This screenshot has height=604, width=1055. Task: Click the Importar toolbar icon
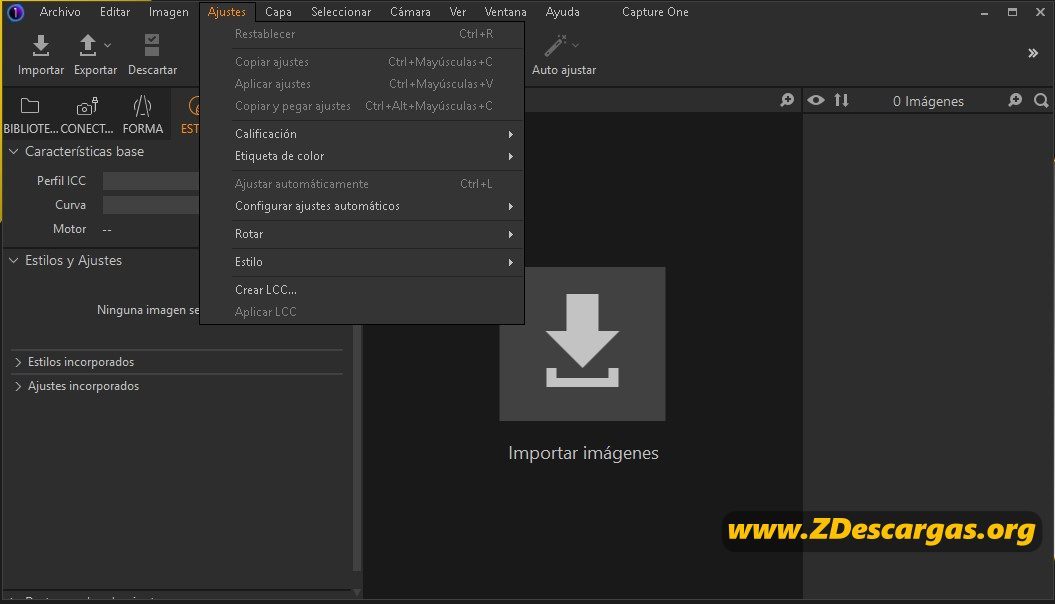coord(40,46)
